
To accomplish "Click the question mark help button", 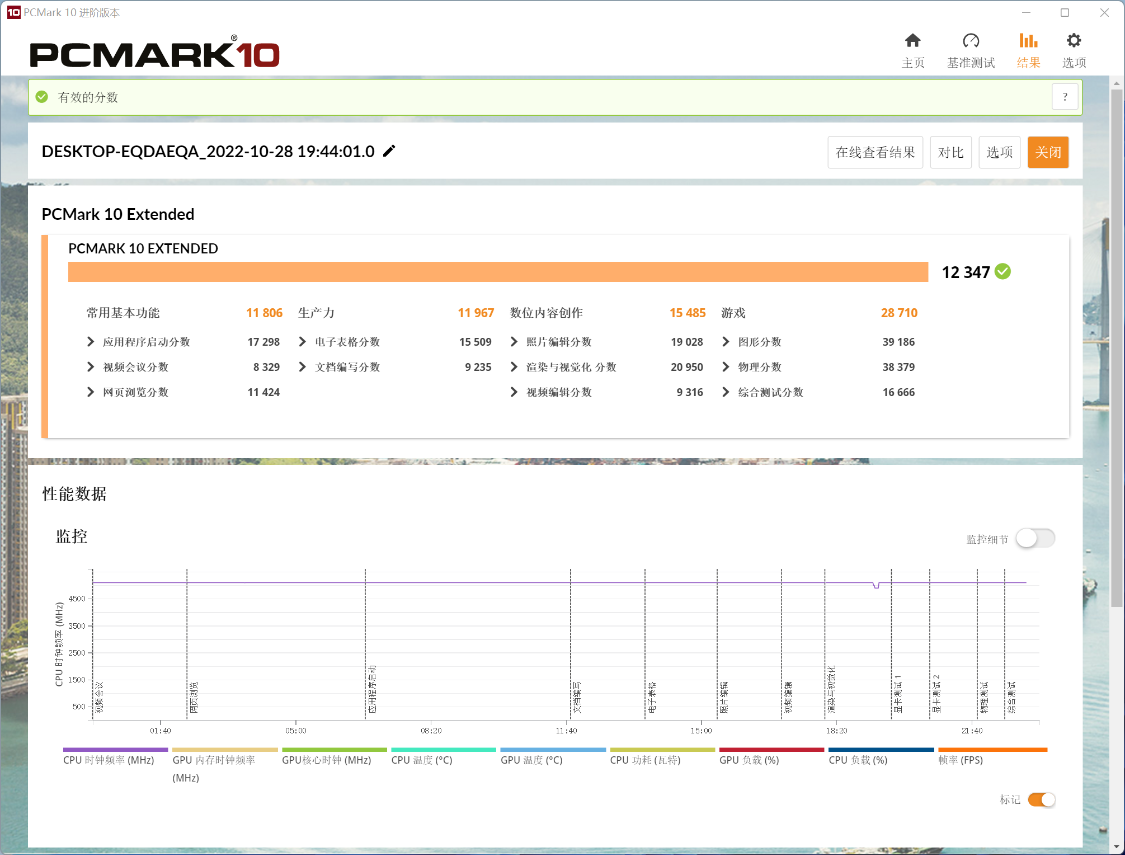I will (1065, 97).
